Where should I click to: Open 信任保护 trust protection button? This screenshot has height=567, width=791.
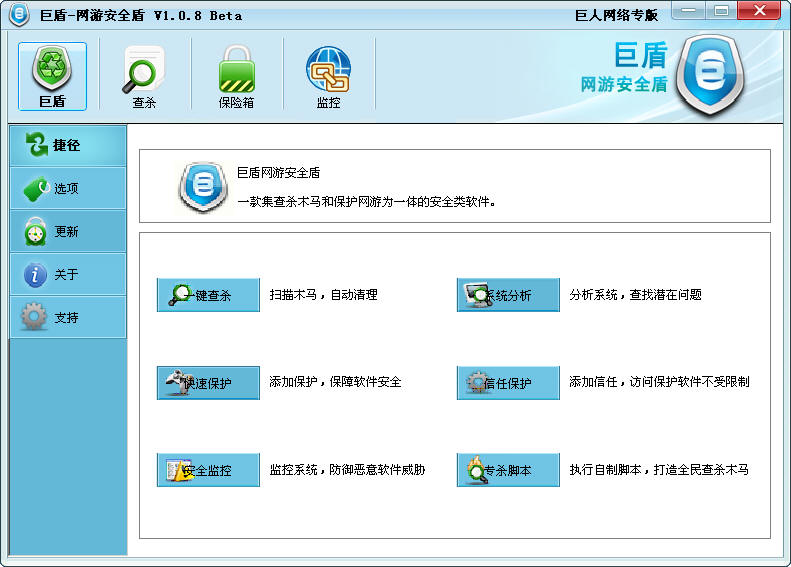click(508, 383)
